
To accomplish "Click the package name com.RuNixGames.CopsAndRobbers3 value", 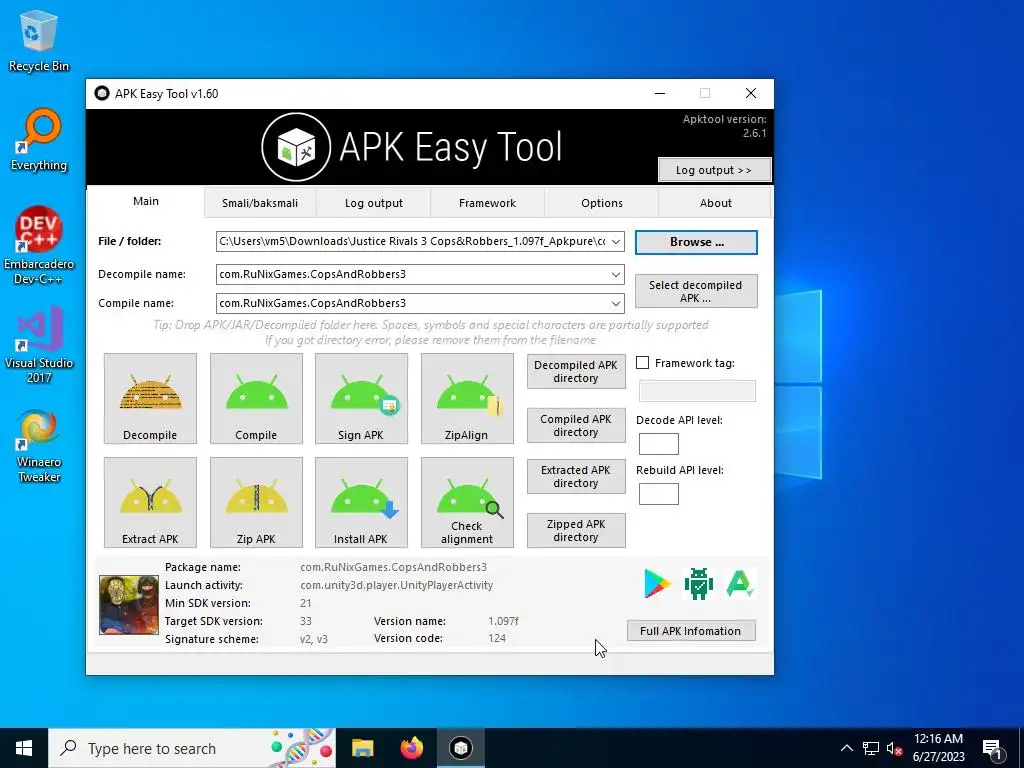I will [393, 568].
